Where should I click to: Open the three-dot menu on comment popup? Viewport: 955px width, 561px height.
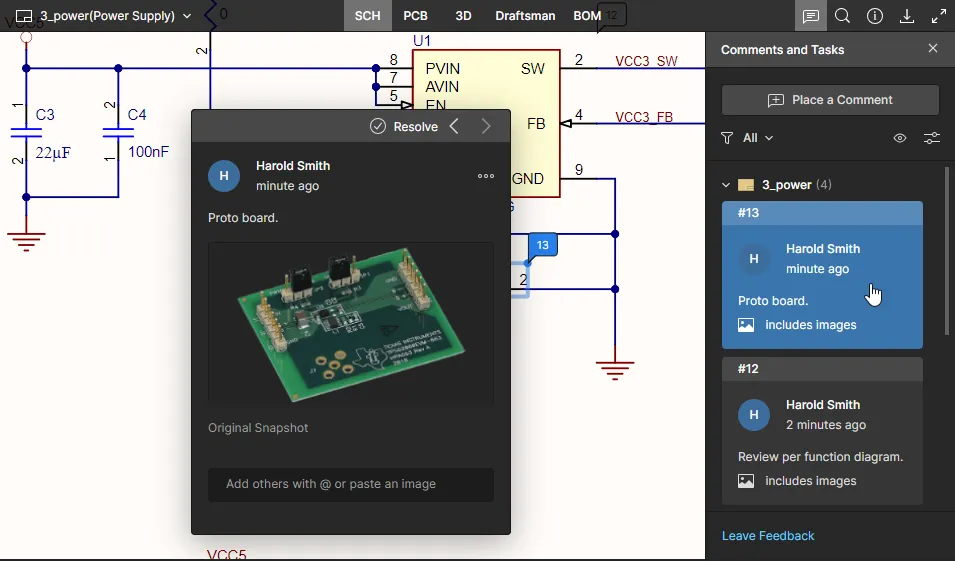486,176
